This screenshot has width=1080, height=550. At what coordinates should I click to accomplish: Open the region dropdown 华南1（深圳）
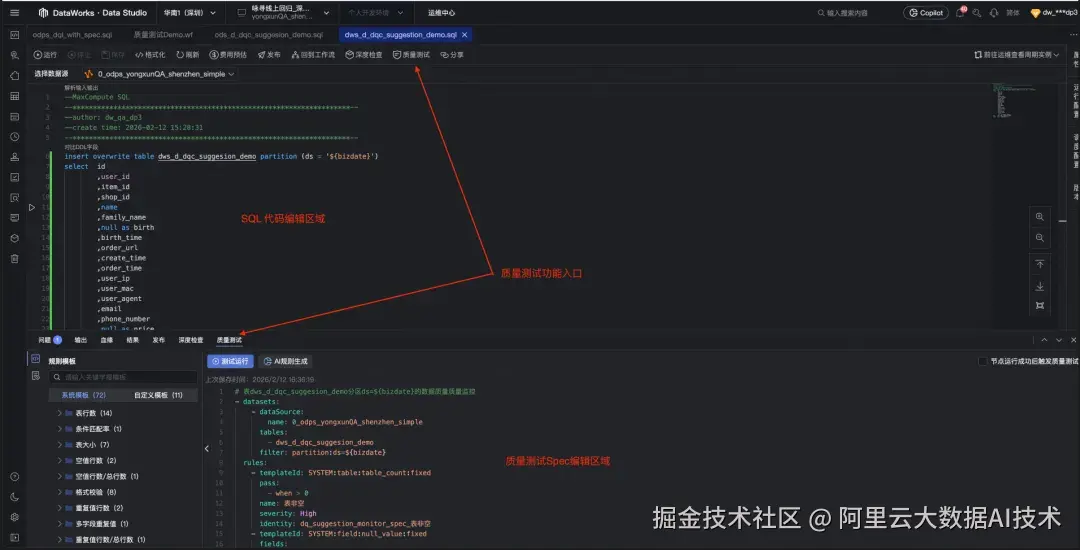pyautogui.click(x=190, y=12)
